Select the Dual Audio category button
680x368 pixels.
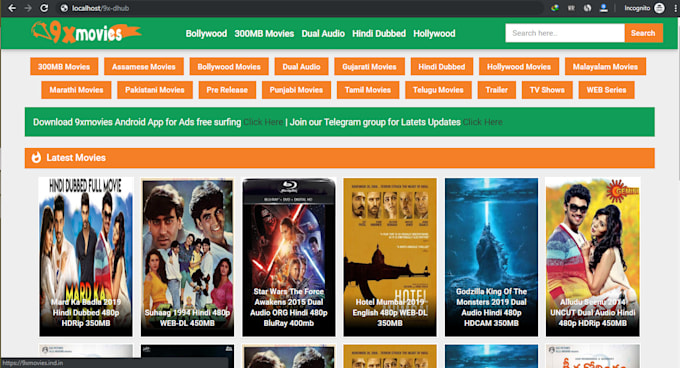301,67
